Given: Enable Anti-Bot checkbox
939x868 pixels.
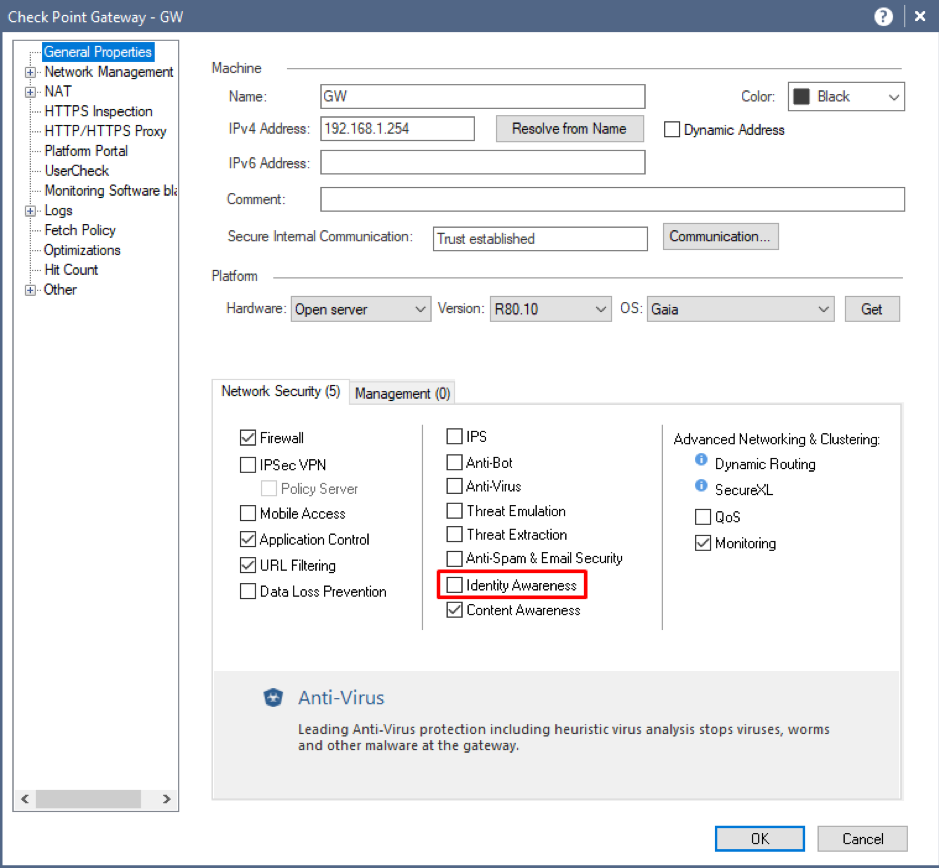Looking at the screenshot, I should pyautogui.click(x=455, y=462).
